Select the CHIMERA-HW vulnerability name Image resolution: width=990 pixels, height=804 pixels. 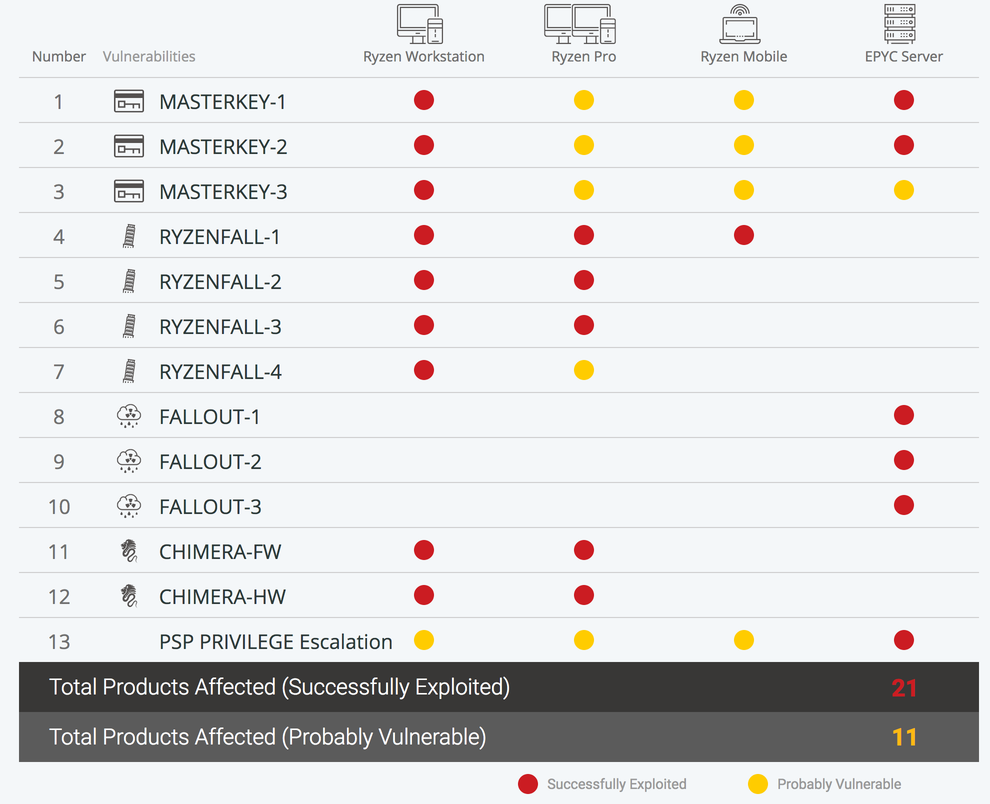point(222,597)
